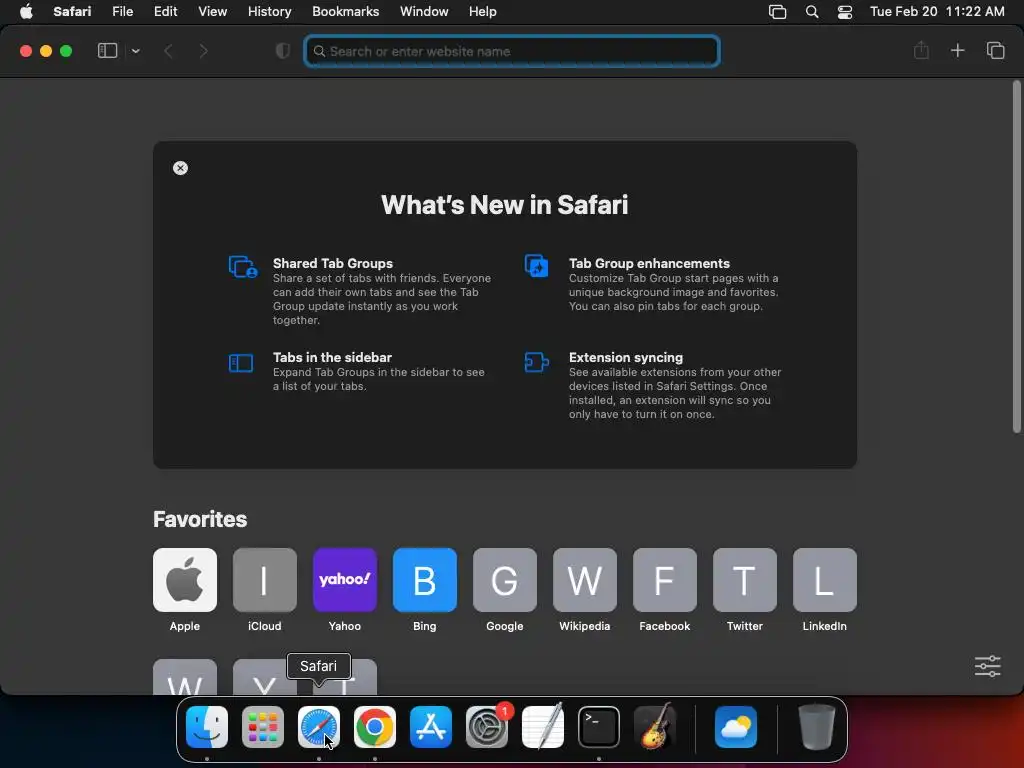
Task: Open Stage Manager from menu bar
Action: tap(777, 11)
